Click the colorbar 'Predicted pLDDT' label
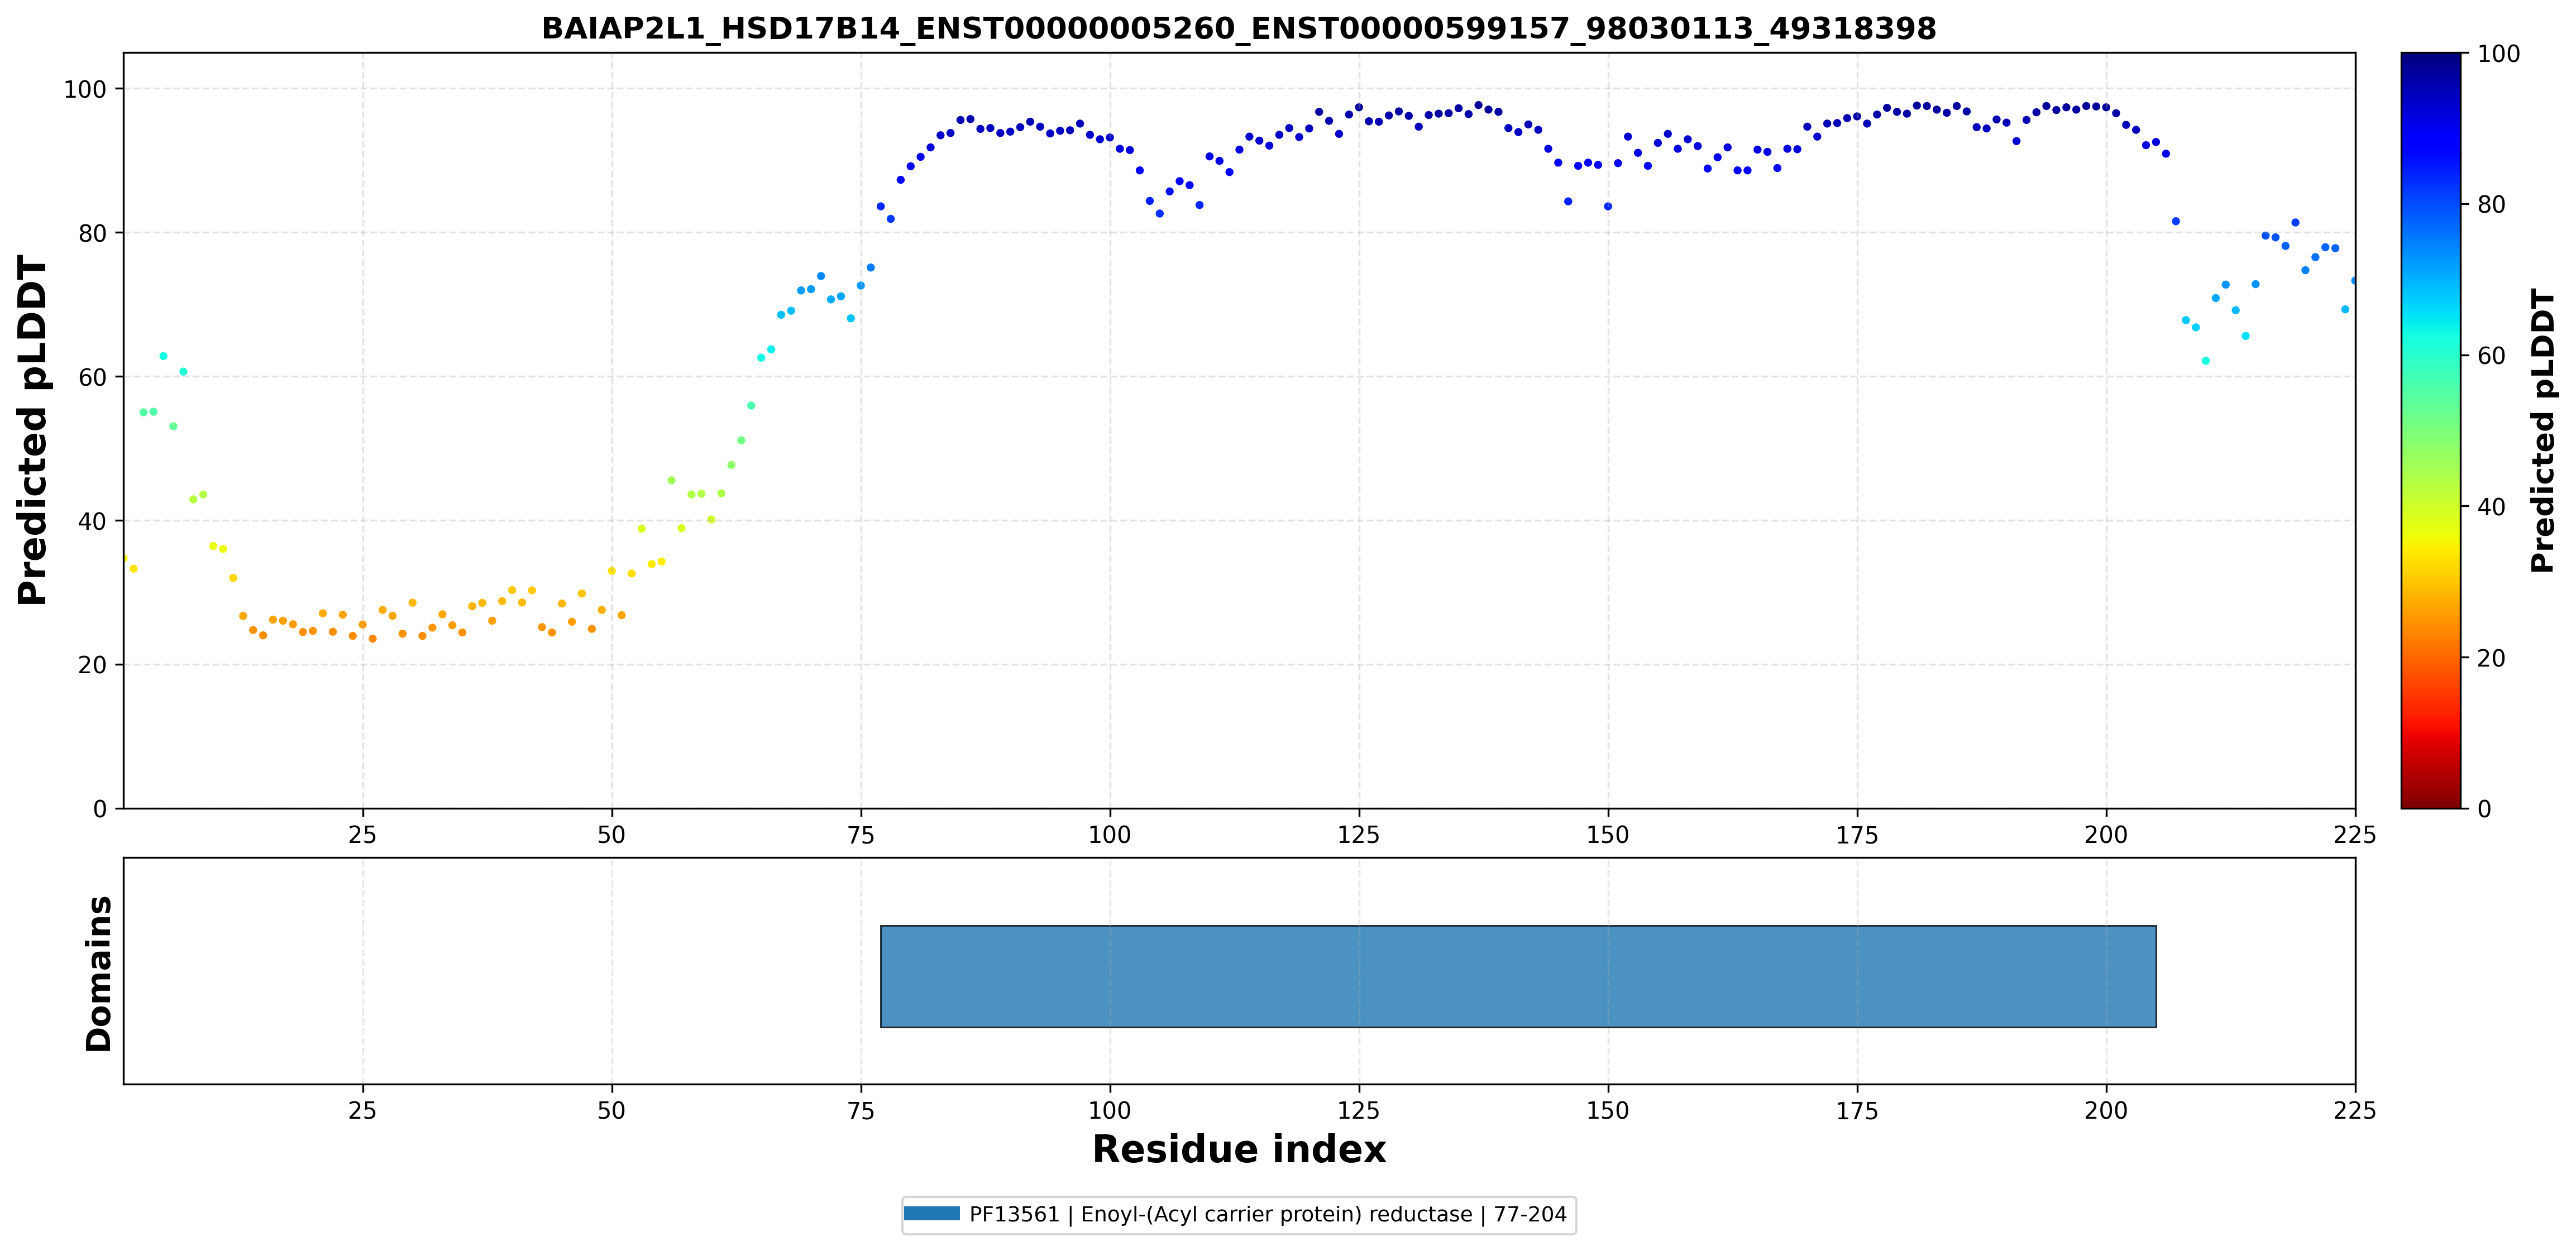Viewport: 2576px width, 1251px height. [x=2542, y=430]
